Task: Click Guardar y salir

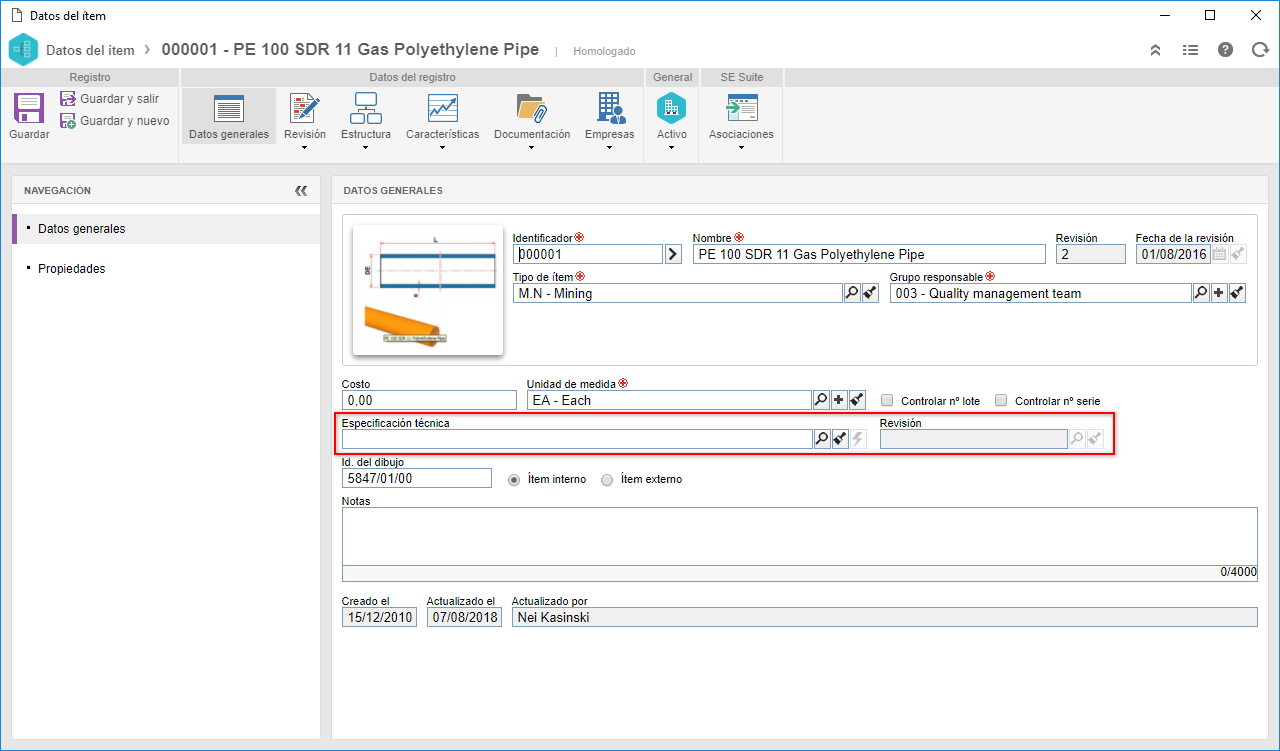Action: tap(109, 99)
